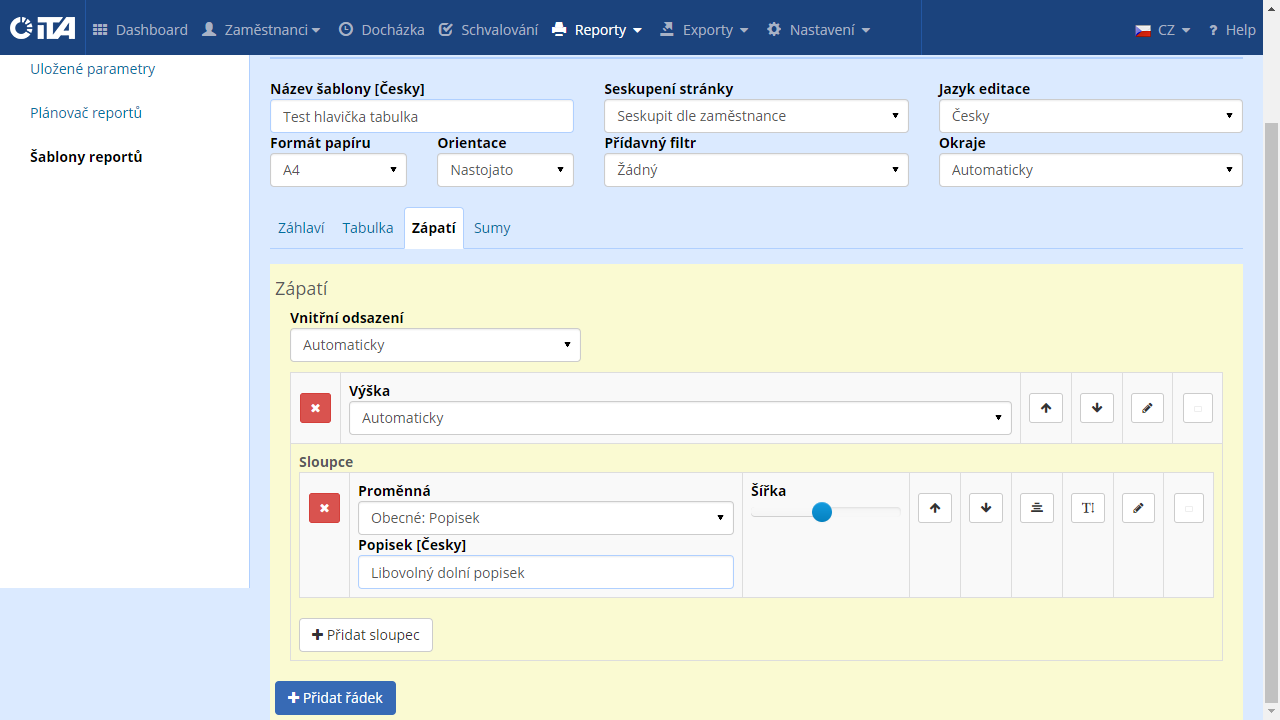Open the Seskupení stránky dropdown
Viewport: 1280px width, 720px height.
tap(756, 116)
